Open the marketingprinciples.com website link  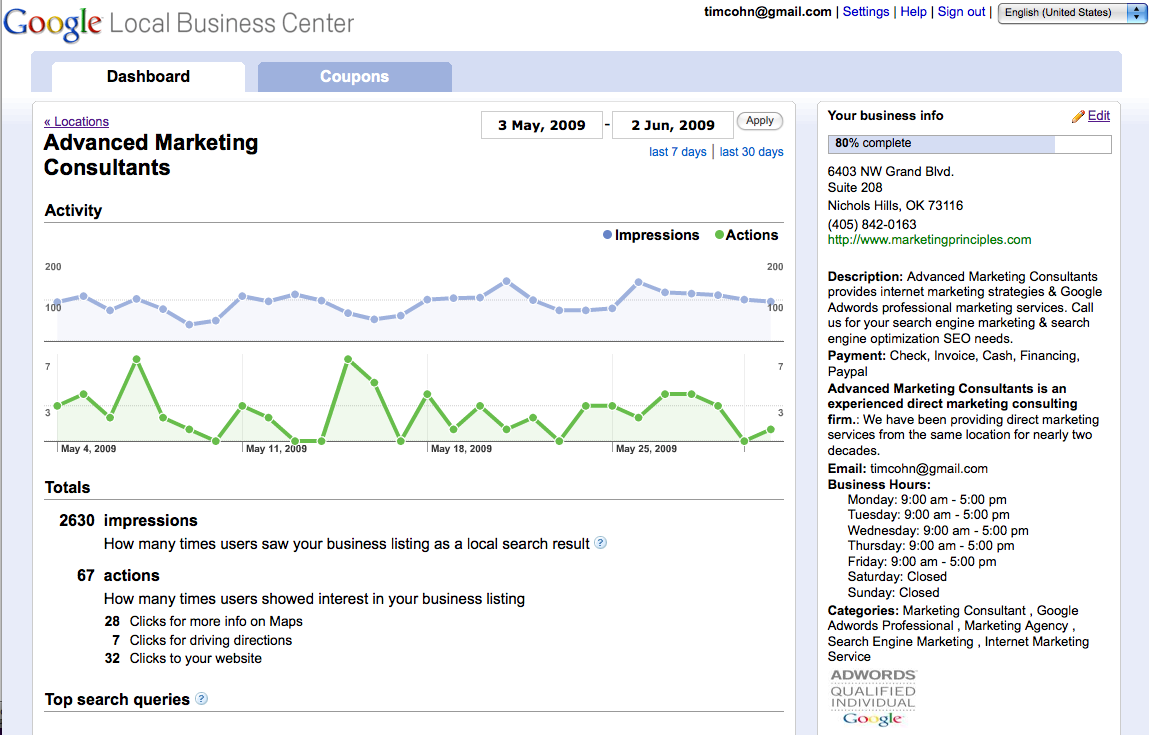(x=929, y=240)
